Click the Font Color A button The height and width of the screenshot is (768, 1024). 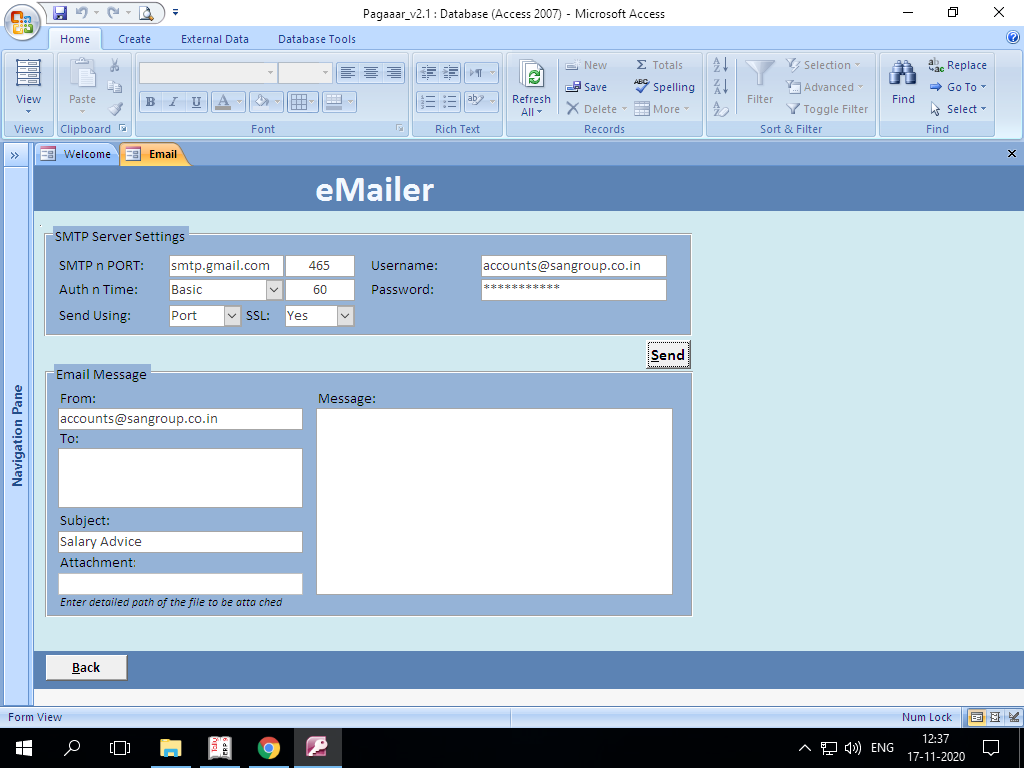[x=222, y=102]
